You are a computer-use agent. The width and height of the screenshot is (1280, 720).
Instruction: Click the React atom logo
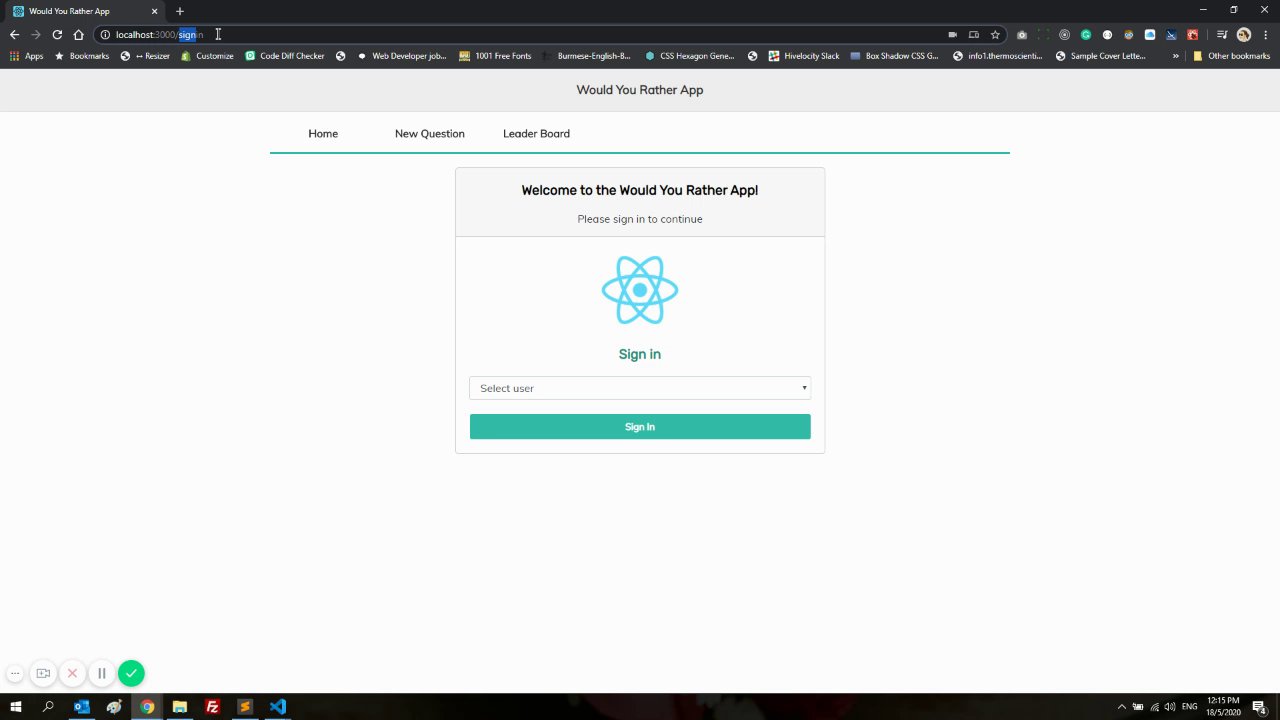640,290
